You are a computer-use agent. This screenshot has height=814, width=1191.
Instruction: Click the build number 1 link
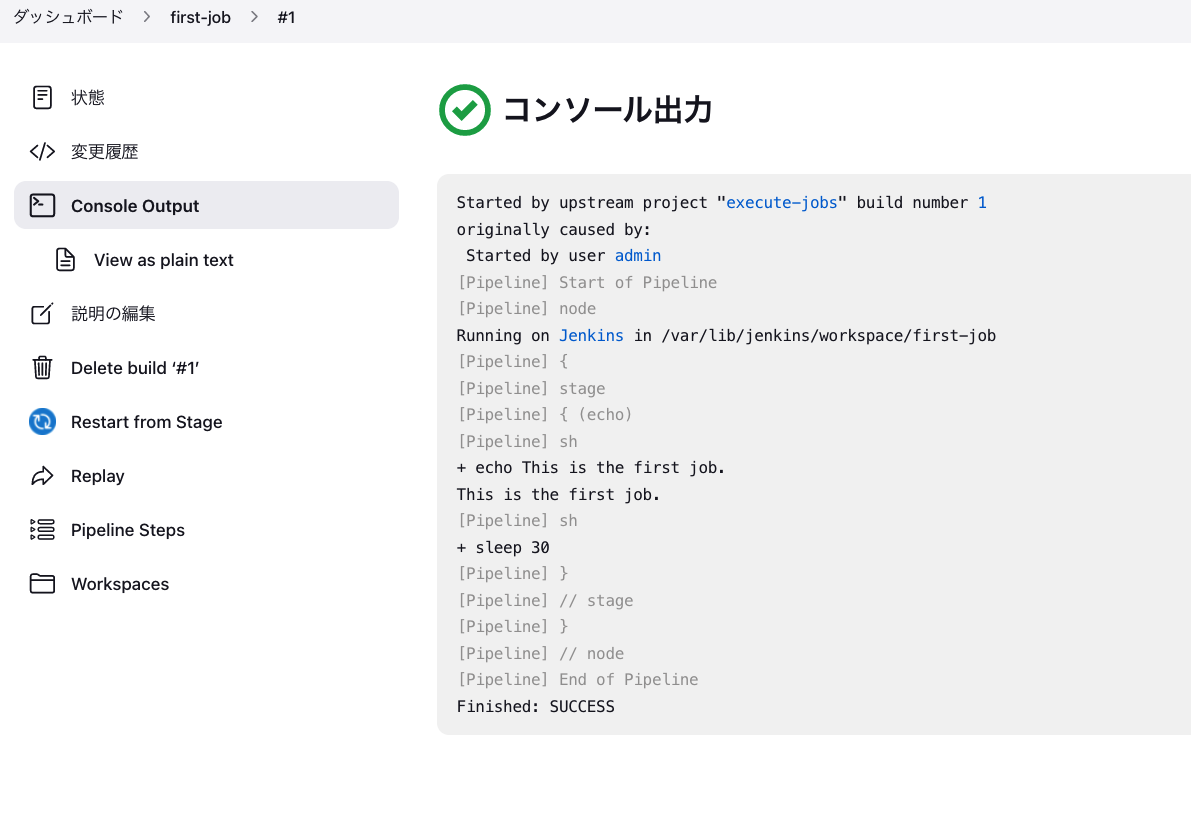[x=981, y=202]
